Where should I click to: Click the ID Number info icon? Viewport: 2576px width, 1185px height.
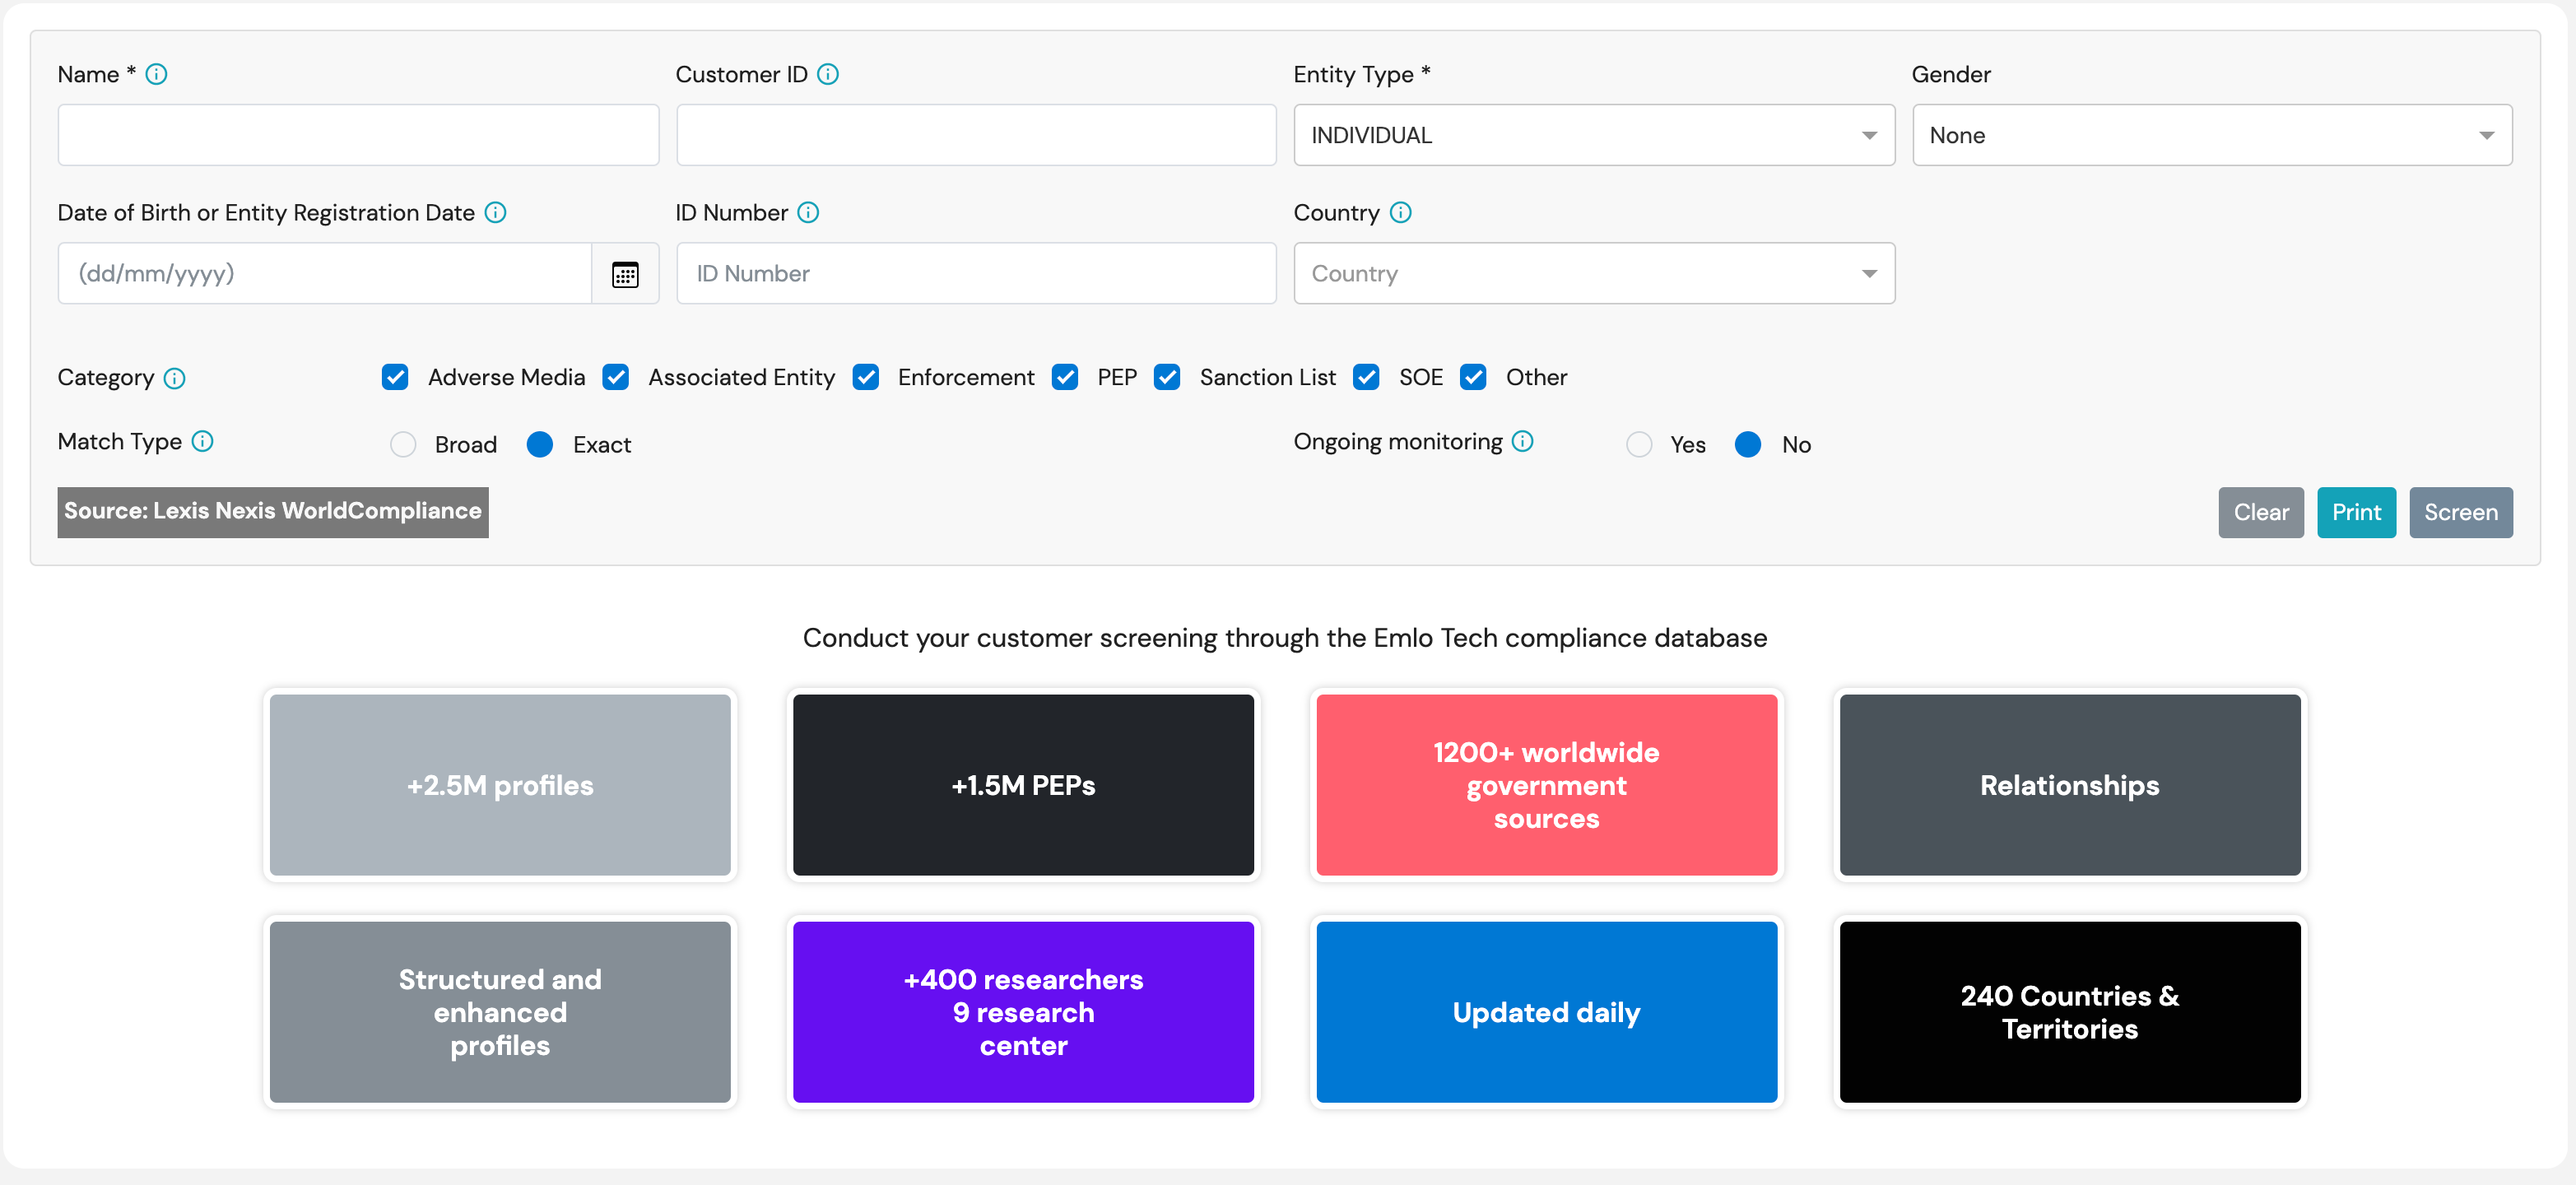(x=808, y=212)
